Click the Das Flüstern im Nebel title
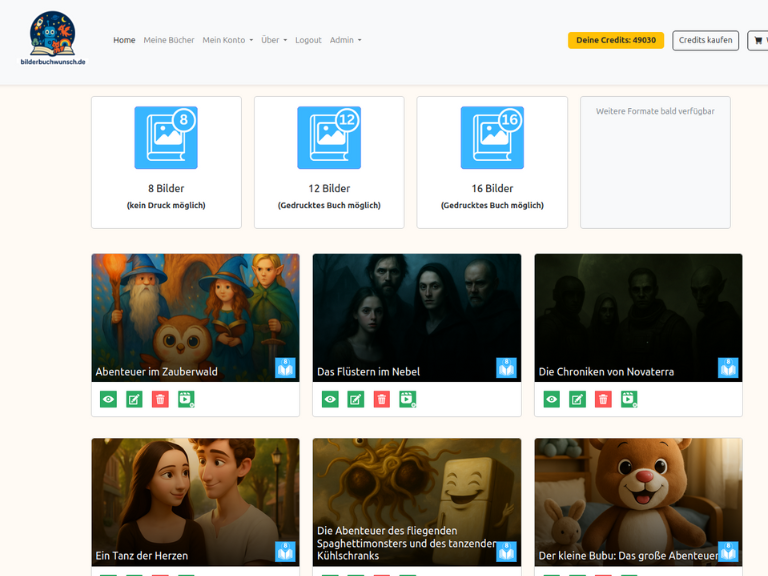 pos(368,372)
